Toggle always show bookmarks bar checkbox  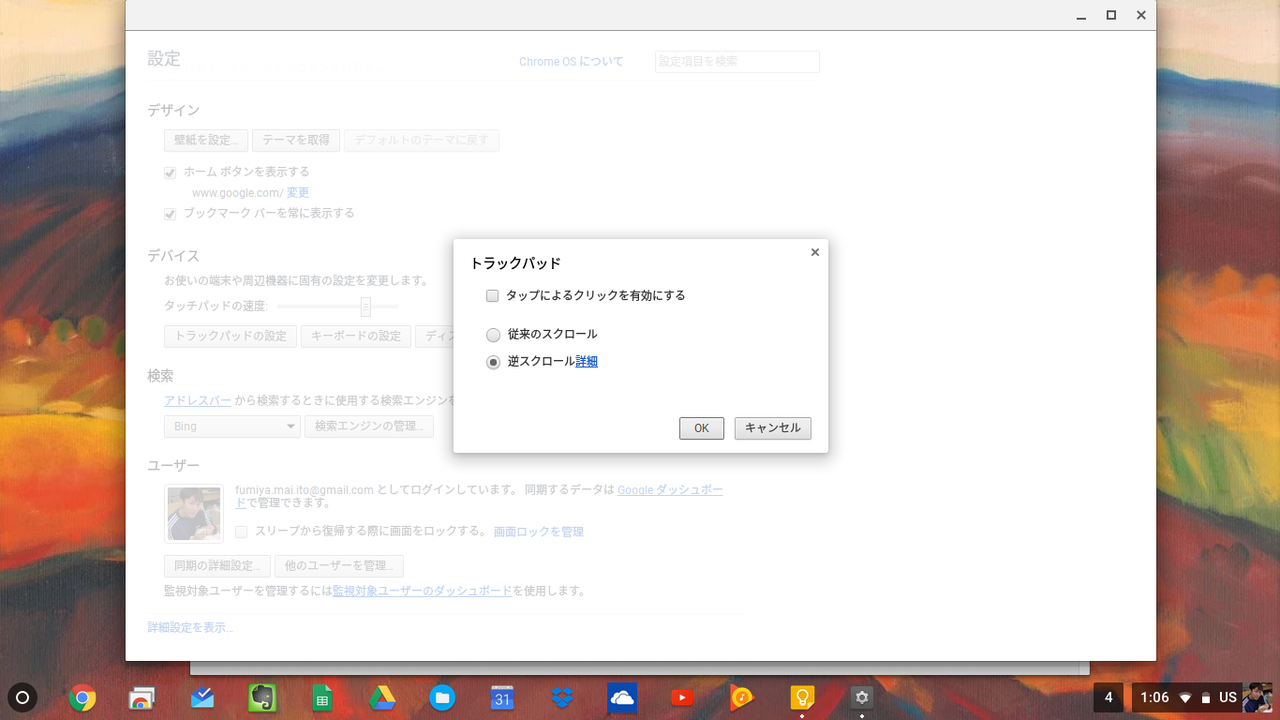pyautogui.click(x=170, y=214)
